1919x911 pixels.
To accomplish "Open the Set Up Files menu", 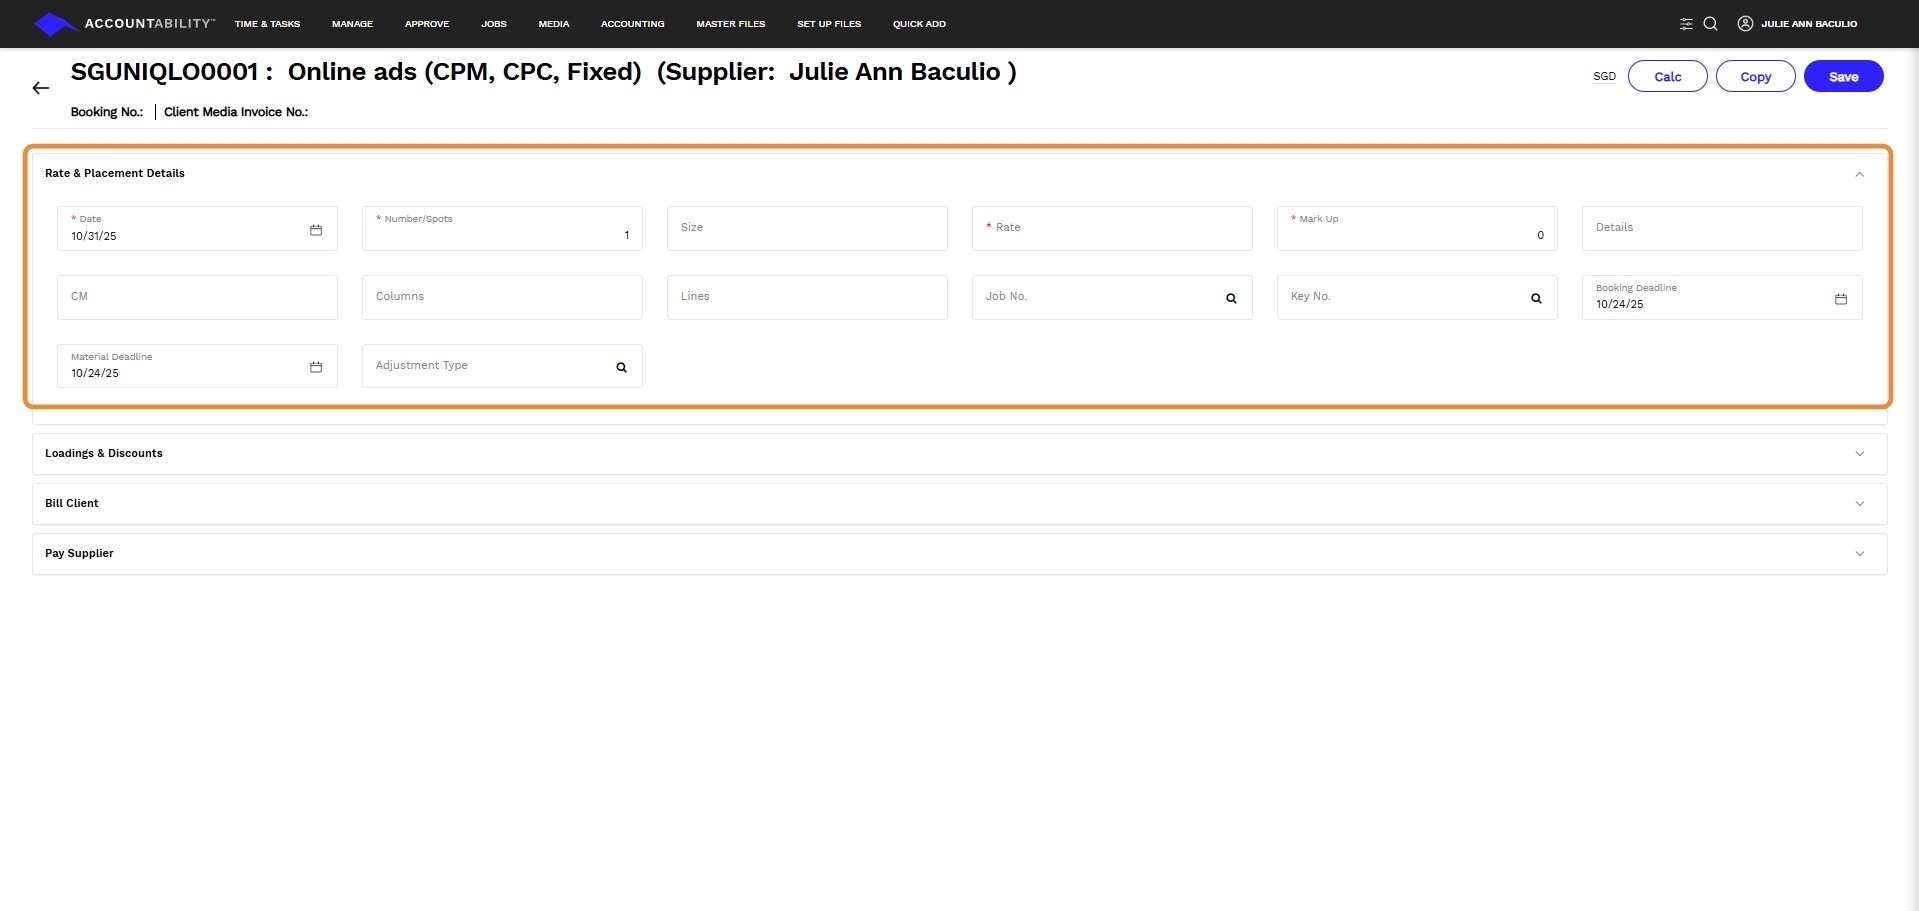I will click(x=829, y=24).
